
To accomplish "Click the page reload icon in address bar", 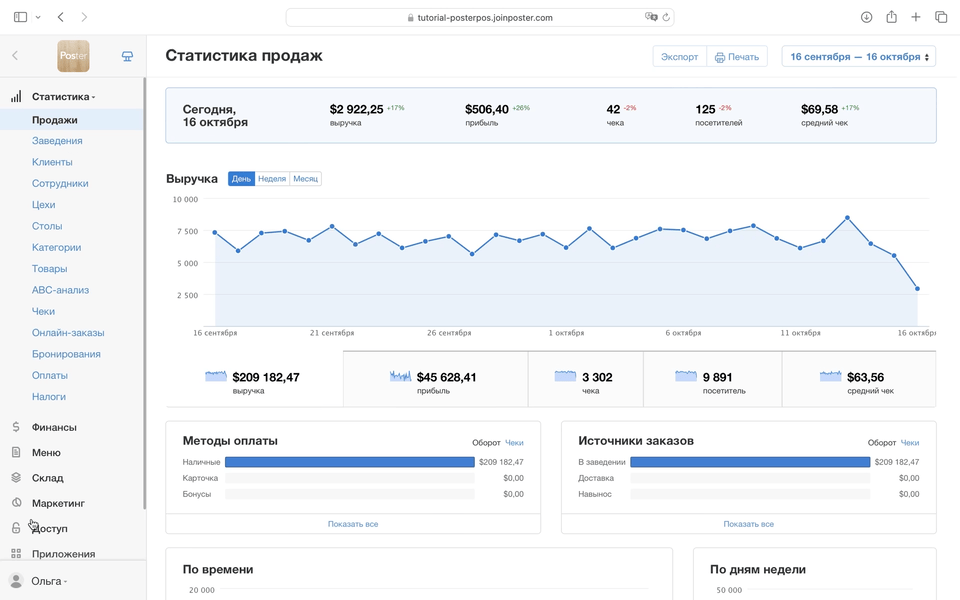I will click(667, 17).
